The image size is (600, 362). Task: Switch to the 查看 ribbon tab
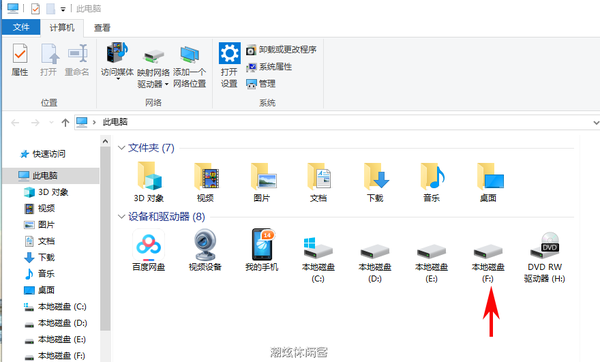coord(102,28)
